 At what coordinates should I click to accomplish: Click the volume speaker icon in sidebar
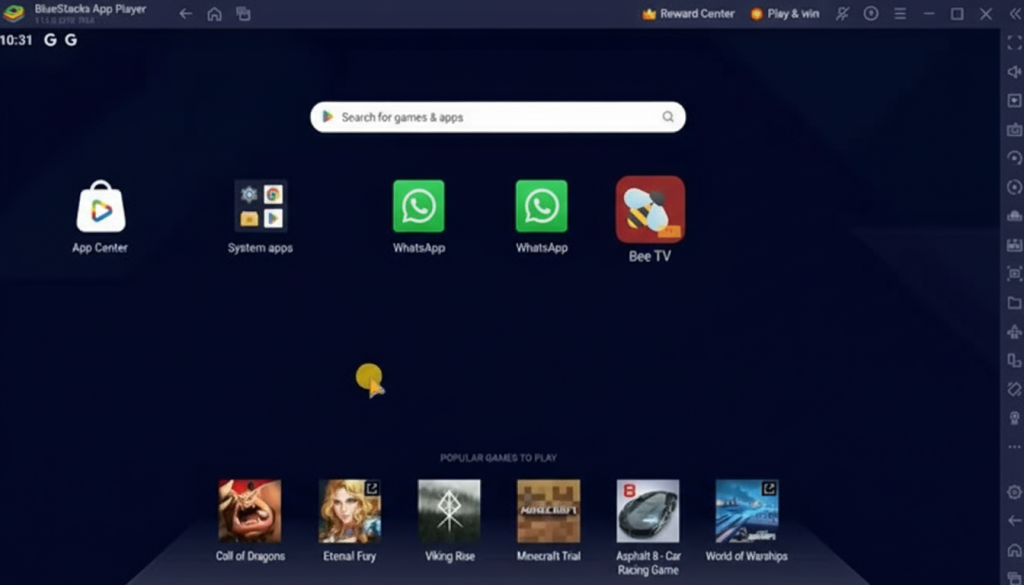(x=1014, y=72)
